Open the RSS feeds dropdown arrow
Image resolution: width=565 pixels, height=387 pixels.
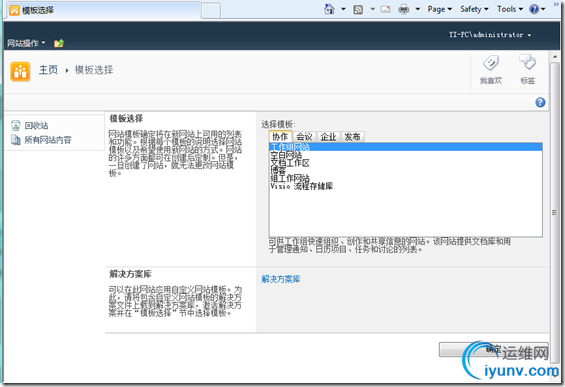point(372,9)
